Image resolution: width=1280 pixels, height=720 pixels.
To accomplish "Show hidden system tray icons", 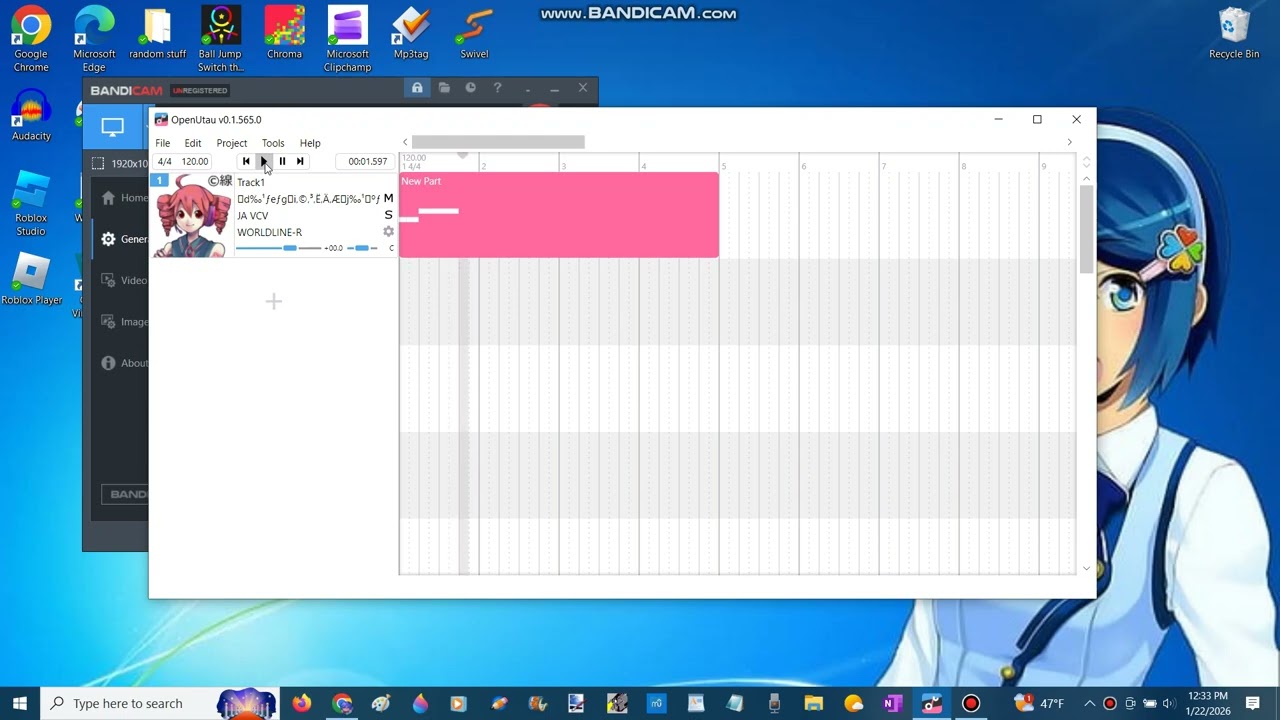I will point(1089,703).
